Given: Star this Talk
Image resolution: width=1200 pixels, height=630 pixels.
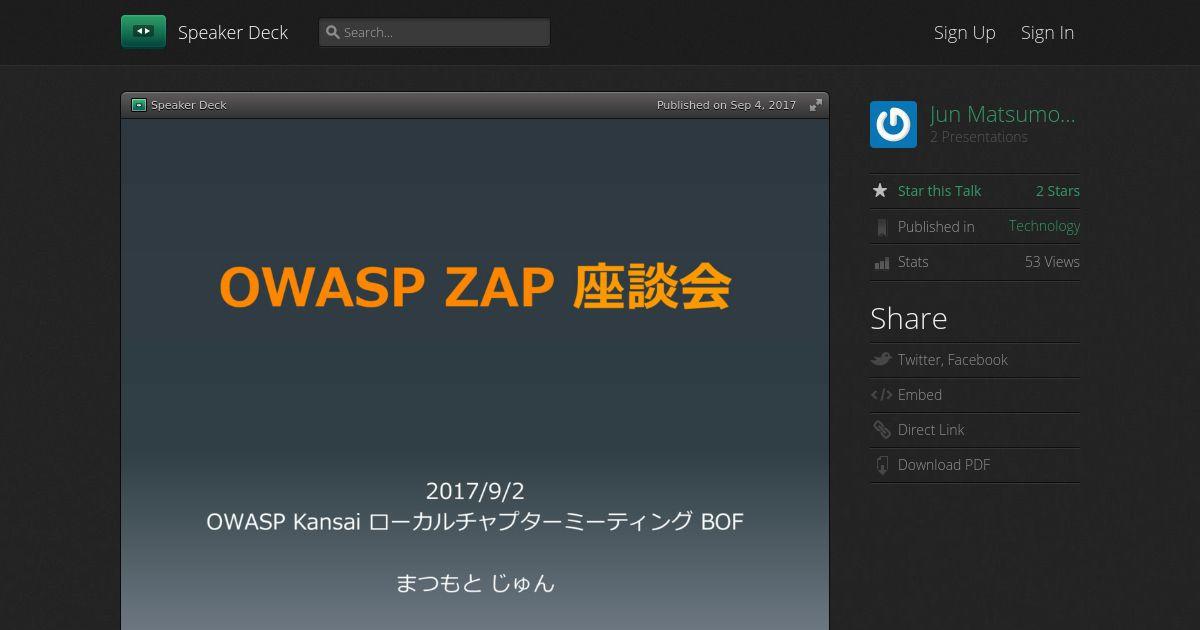Looking at the screenshot, I should [939, 191].
